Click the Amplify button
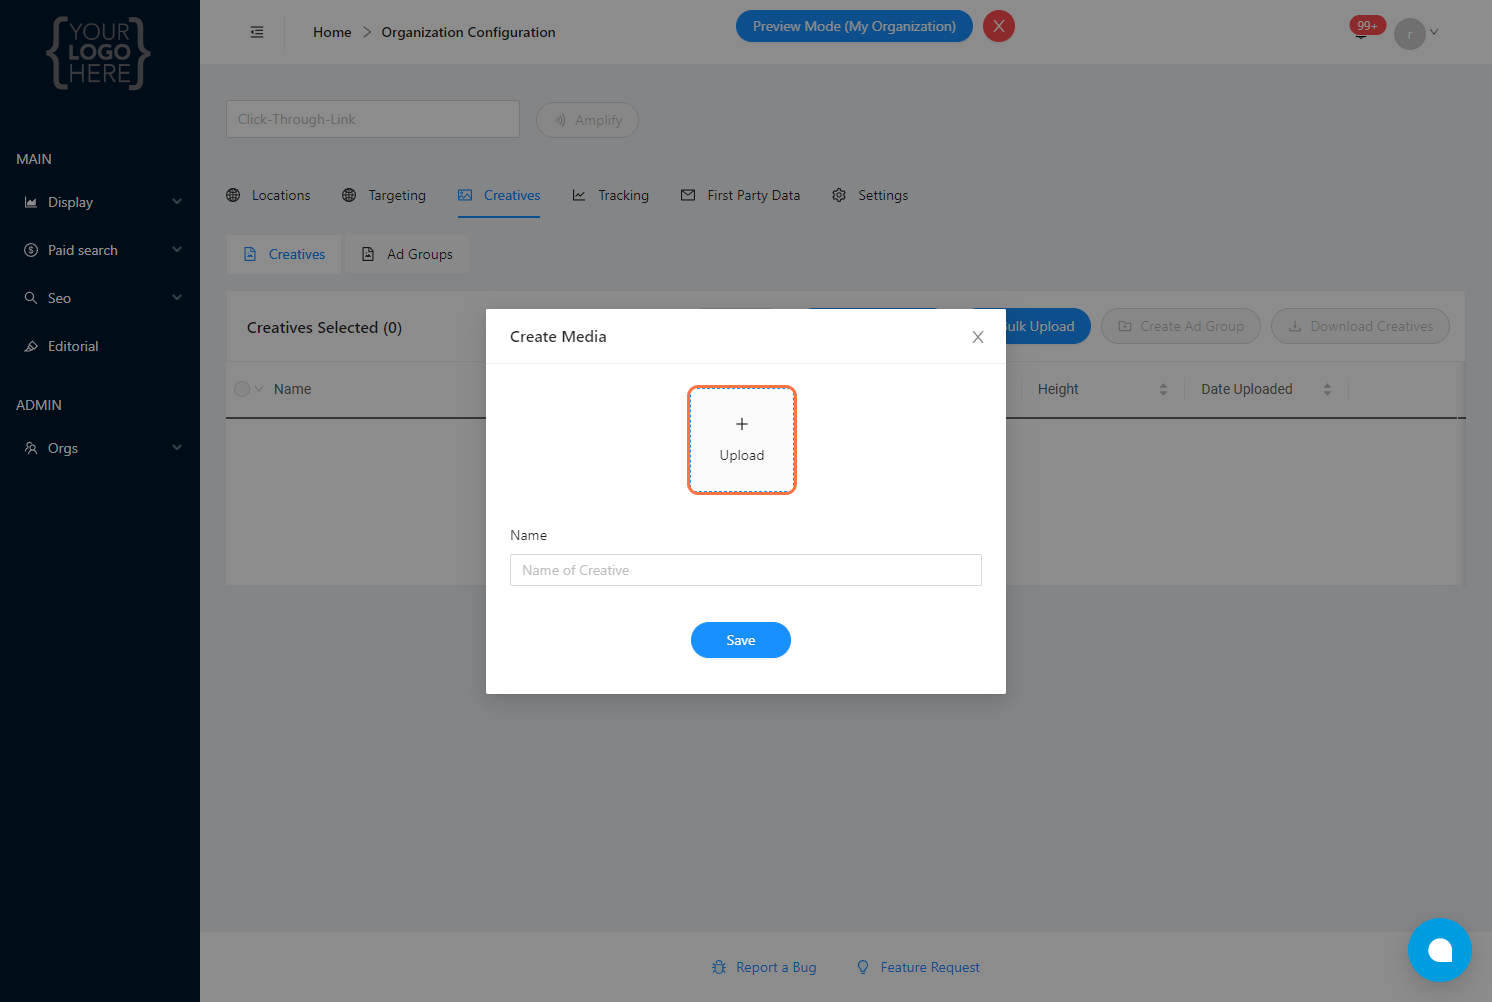 (x=587, y=120)
